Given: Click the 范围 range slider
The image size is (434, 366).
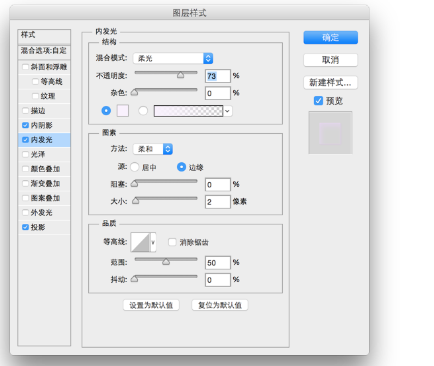Looking at the screenshot, I should coord(166,261).
